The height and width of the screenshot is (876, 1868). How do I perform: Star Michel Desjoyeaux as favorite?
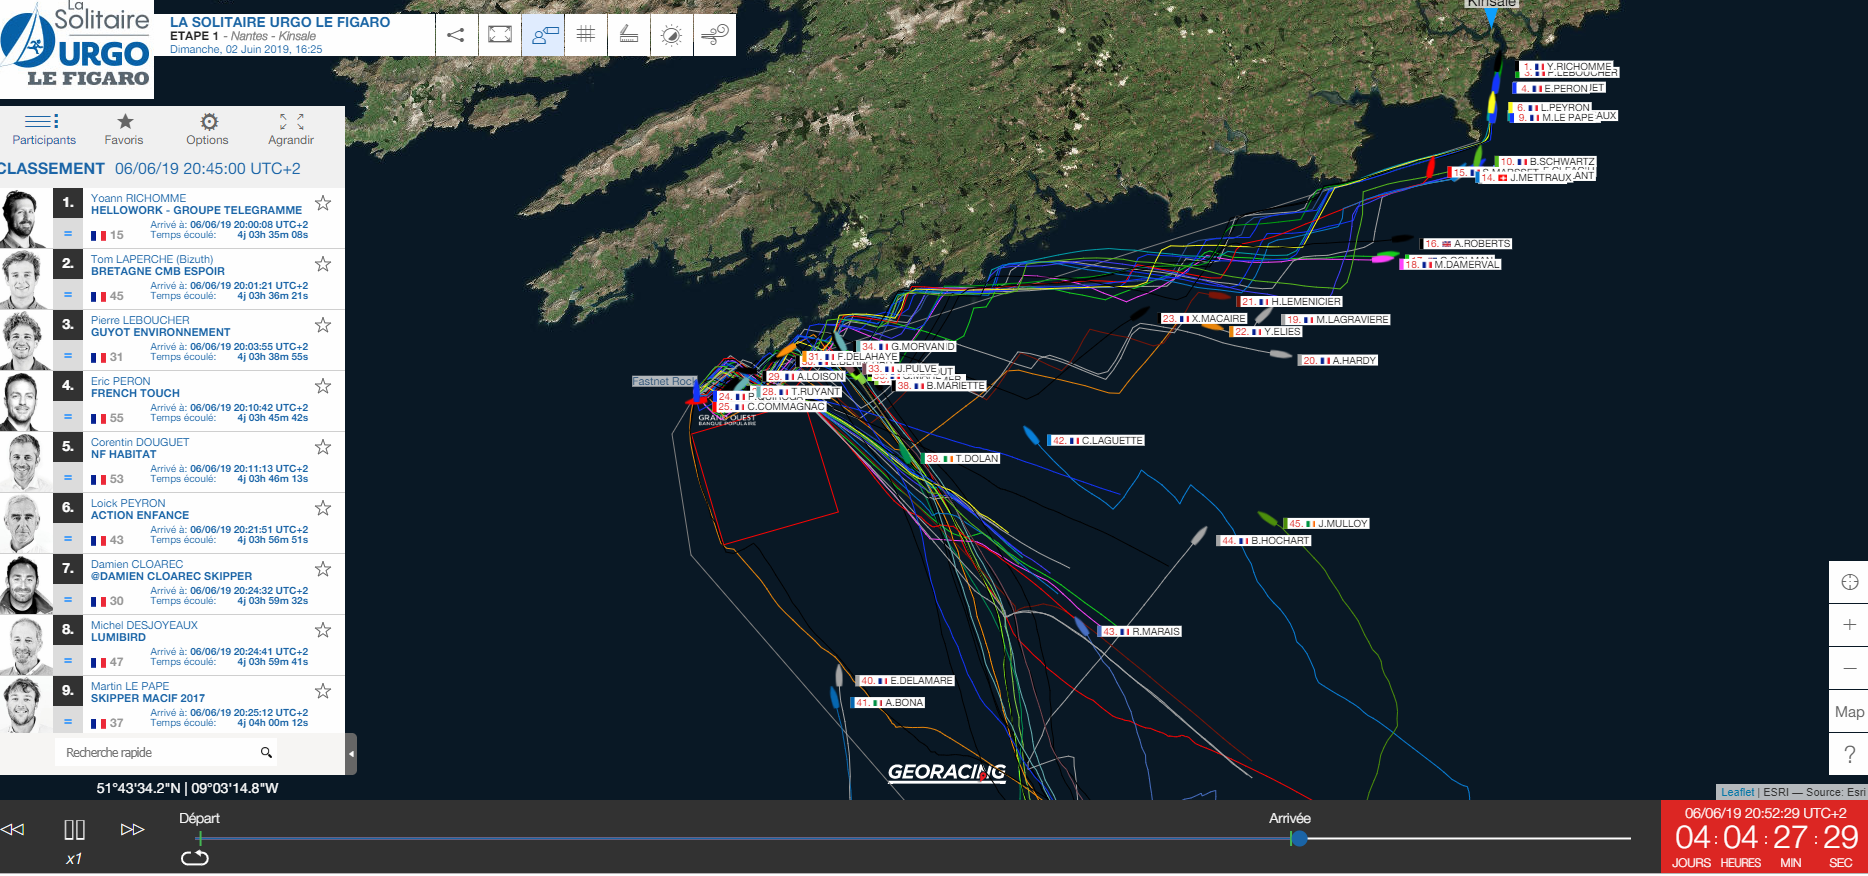pos(323,630)
